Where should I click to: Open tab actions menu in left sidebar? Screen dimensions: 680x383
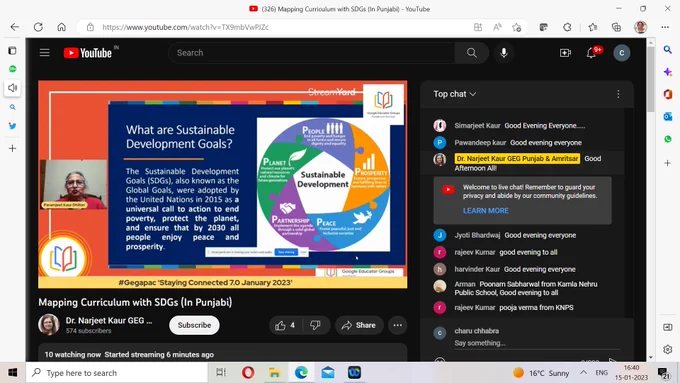13,51
